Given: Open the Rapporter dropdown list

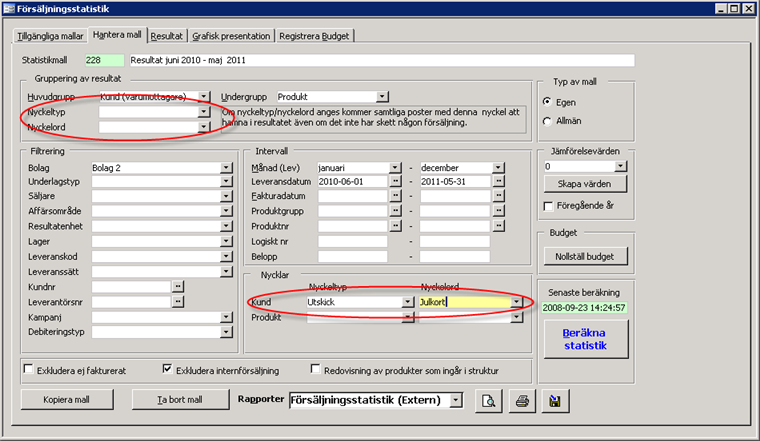Looking at the screenshot, I should [456, 400].
